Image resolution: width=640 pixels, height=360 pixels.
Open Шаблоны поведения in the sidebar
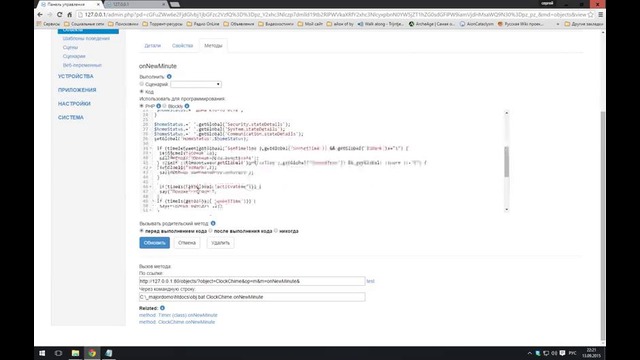pyautogui.click(x=86, y=38)
